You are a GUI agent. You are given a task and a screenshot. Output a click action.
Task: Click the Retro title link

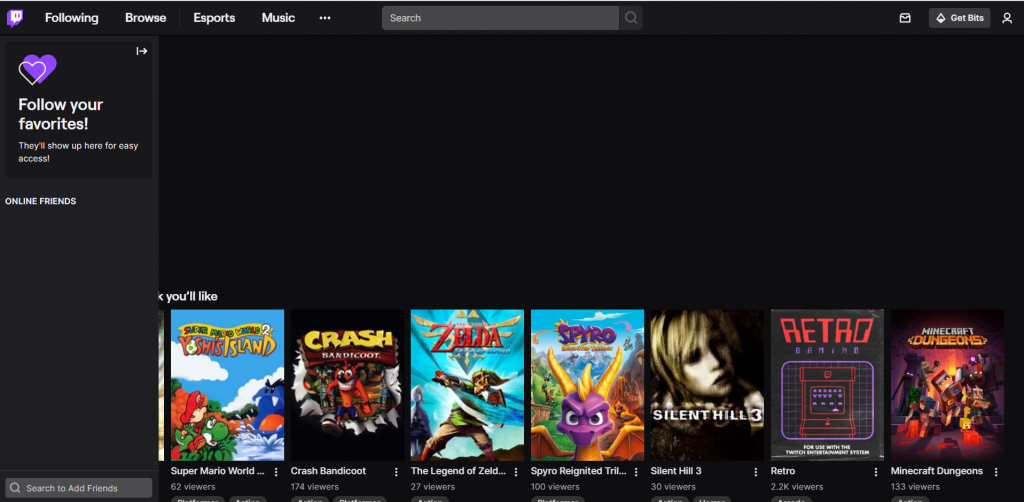(x=783, y=471)
